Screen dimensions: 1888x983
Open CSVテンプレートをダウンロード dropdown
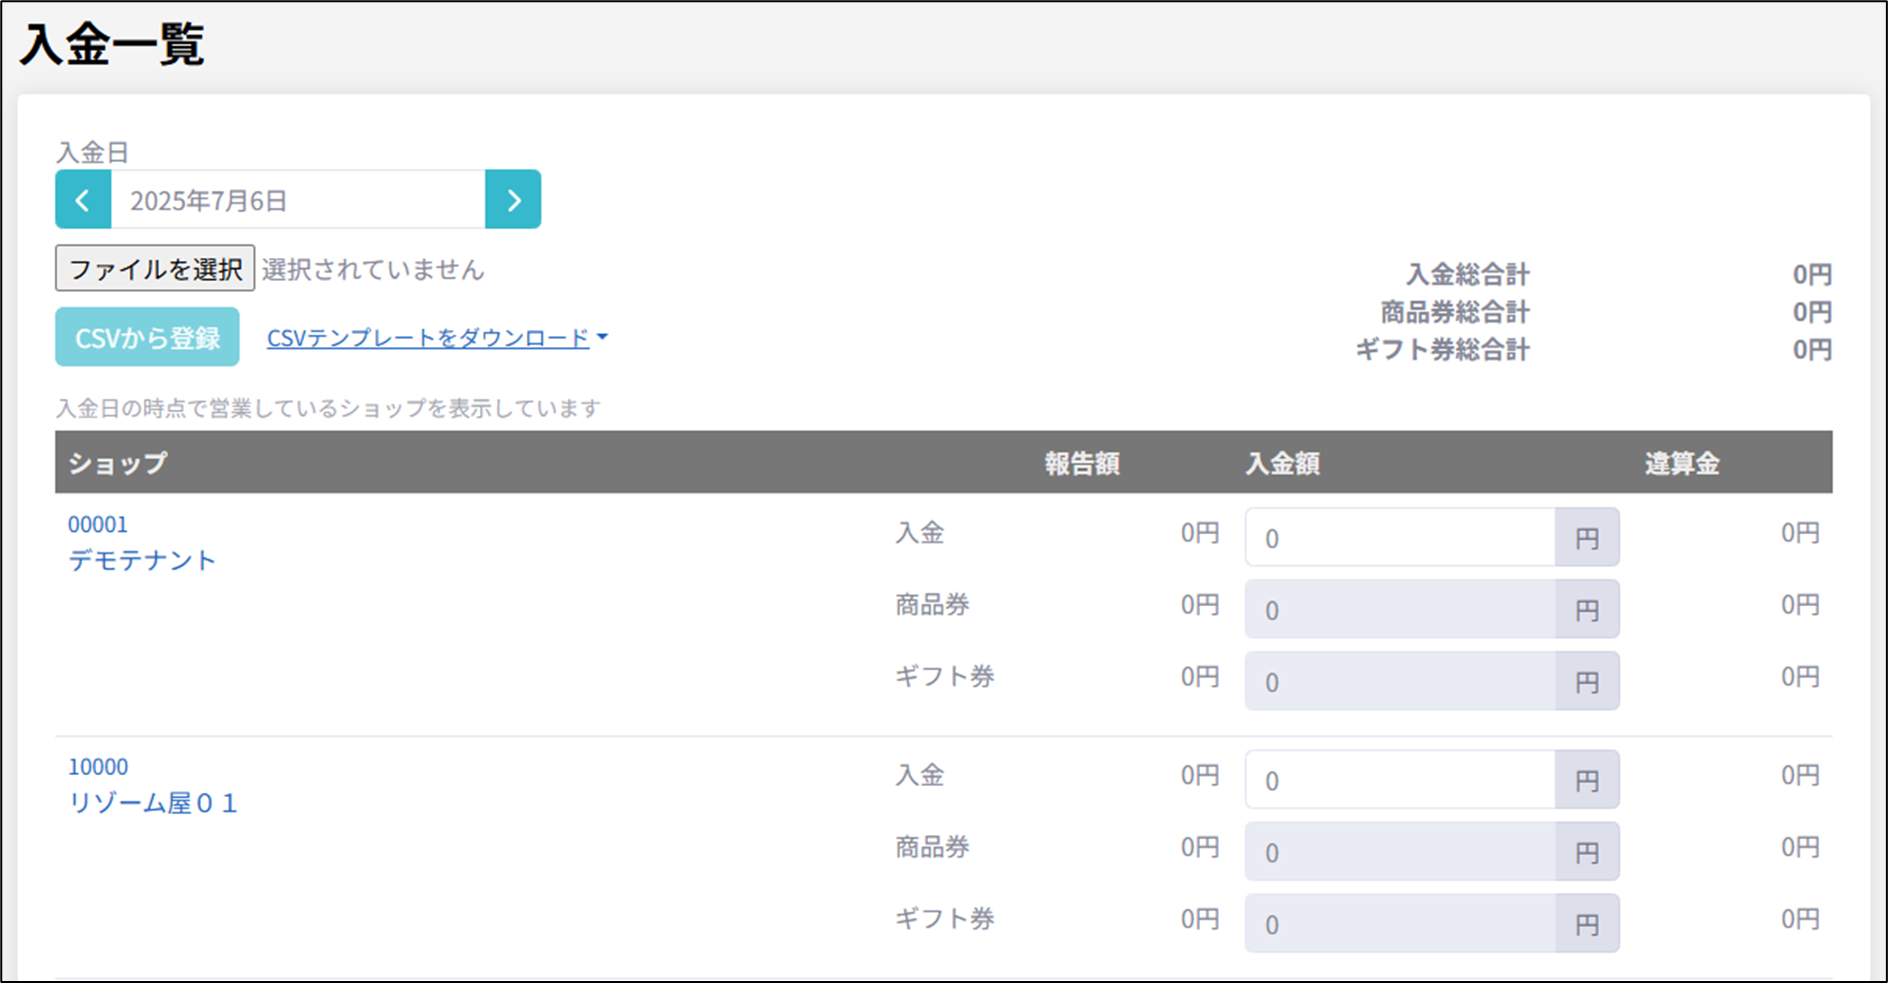437,338
